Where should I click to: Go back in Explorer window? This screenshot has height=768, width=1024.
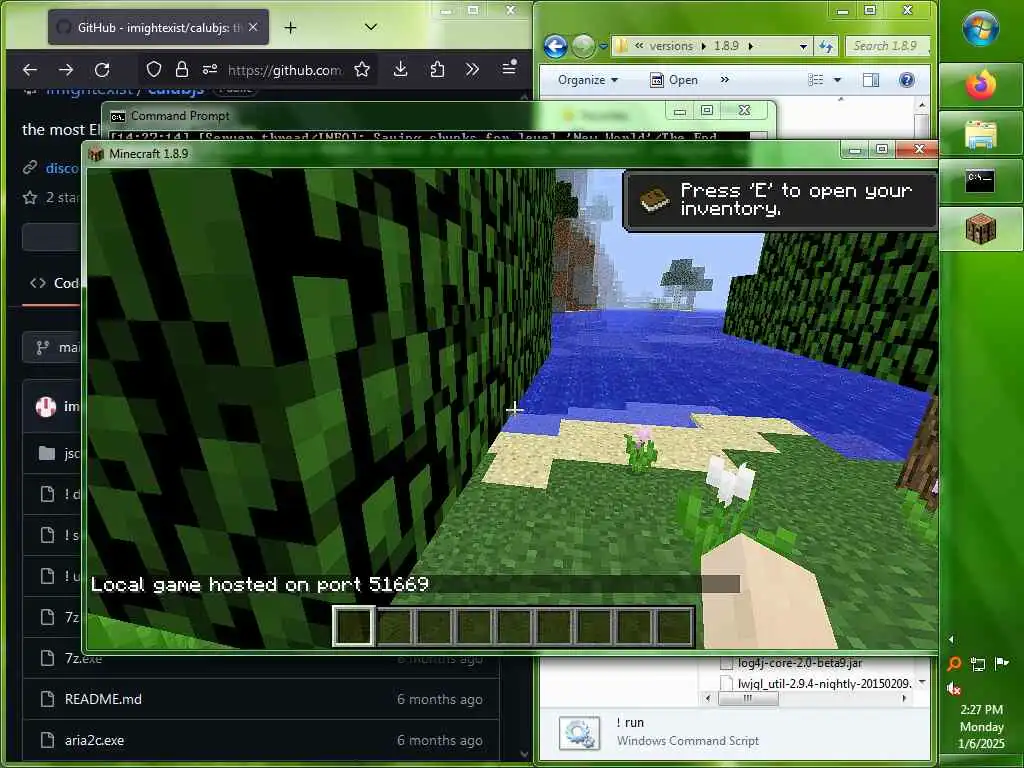click(x=555, y=46)
